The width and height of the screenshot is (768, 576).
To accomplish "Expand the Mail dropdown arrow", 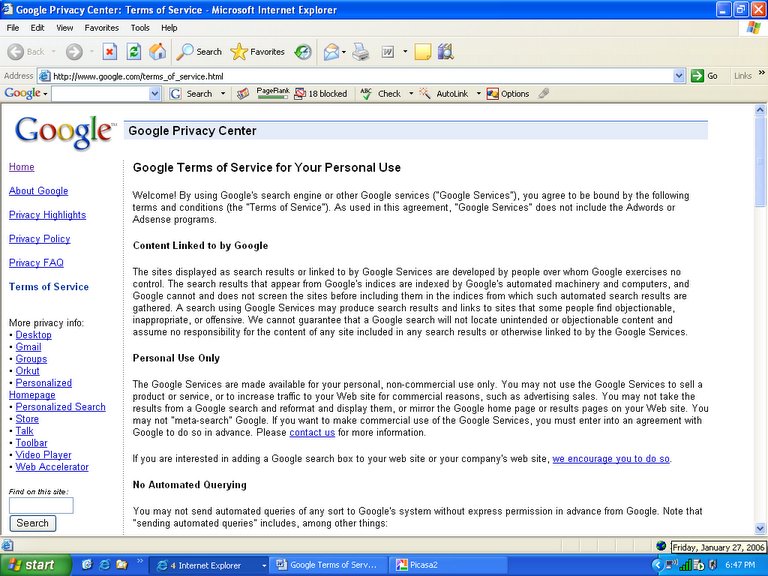I will pos(344,51).
